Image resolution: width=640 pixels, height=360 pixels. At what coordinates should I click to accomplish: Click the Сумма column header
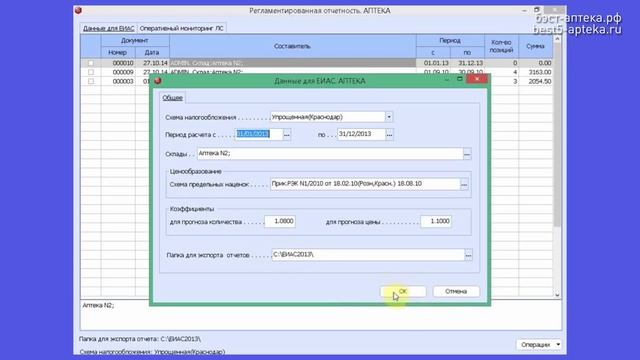point(536,46)
